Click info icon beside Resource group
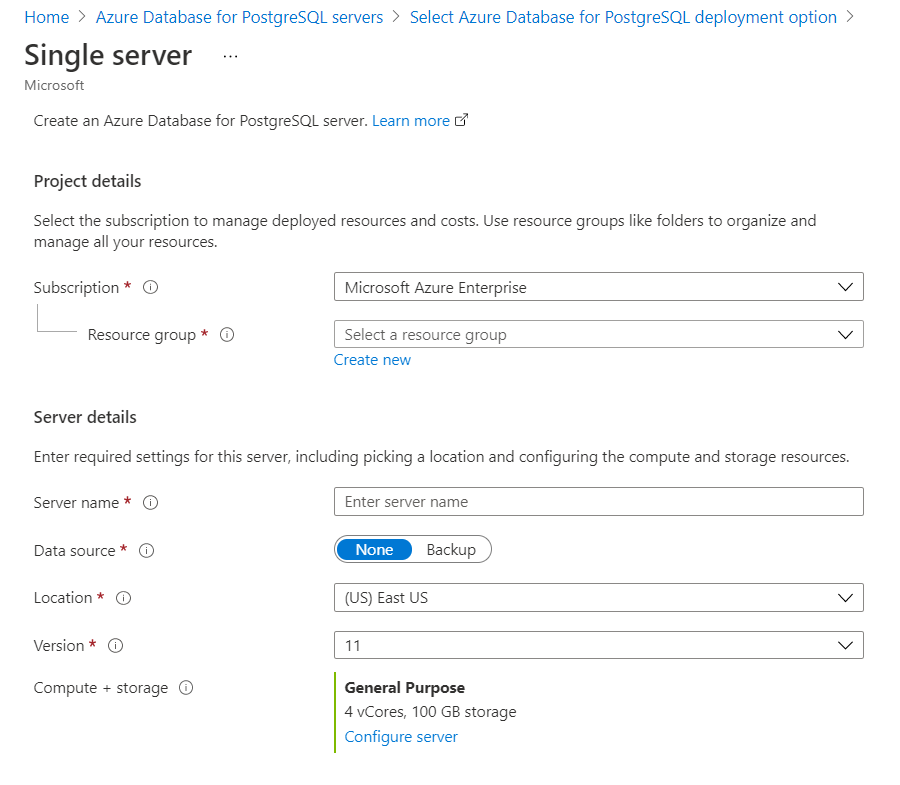 [x=227, y=335]
